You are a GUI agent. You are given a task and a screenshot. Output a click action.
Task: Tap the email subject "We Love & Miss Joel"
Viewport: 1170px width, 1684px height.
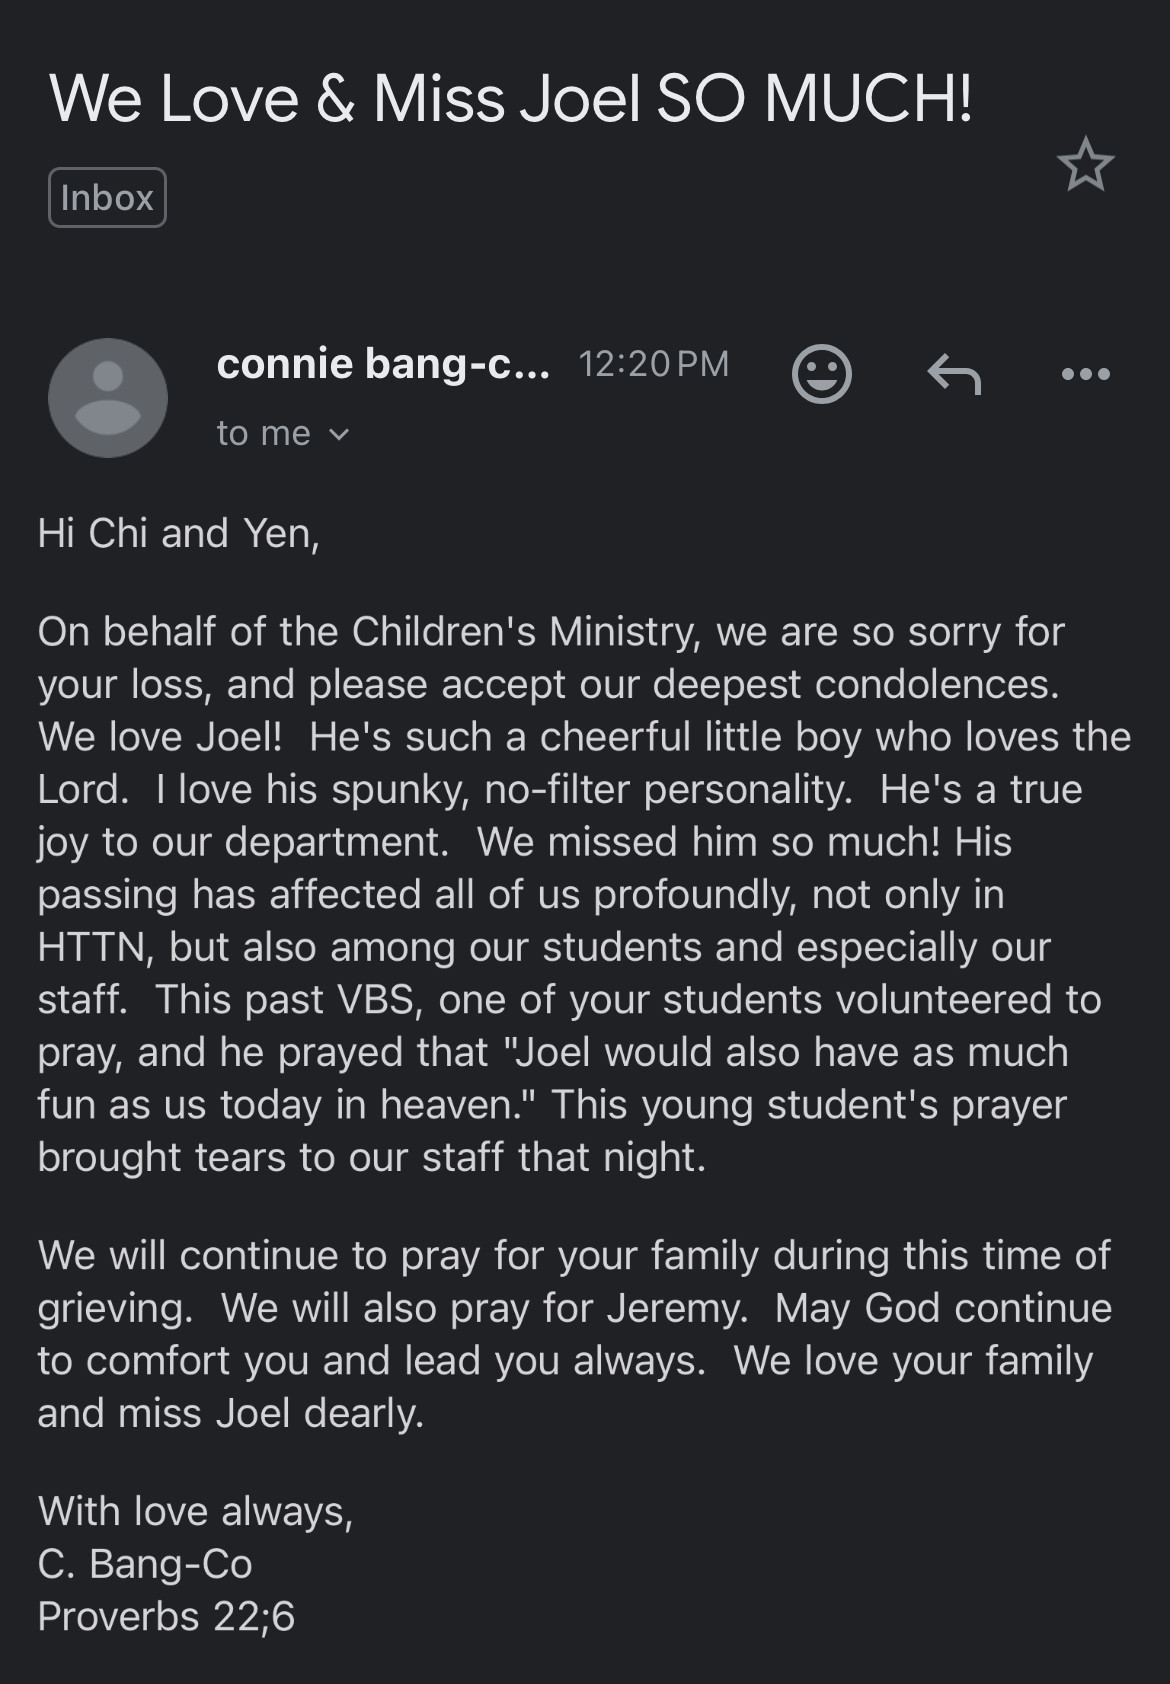510,99
